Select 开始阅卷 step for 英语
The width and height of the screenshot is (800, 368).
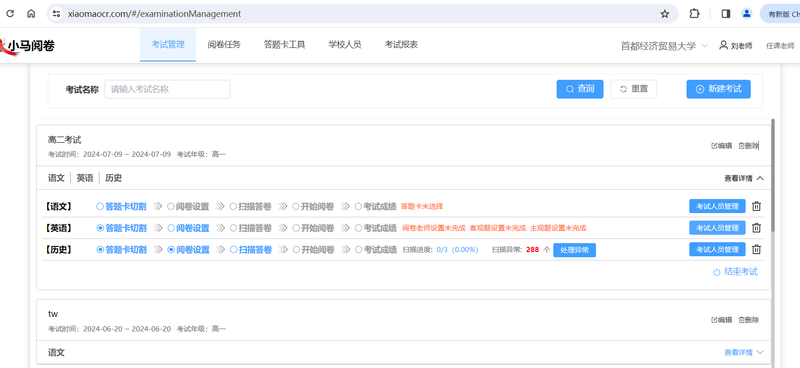pyautogui.click(x=313, y=228)
